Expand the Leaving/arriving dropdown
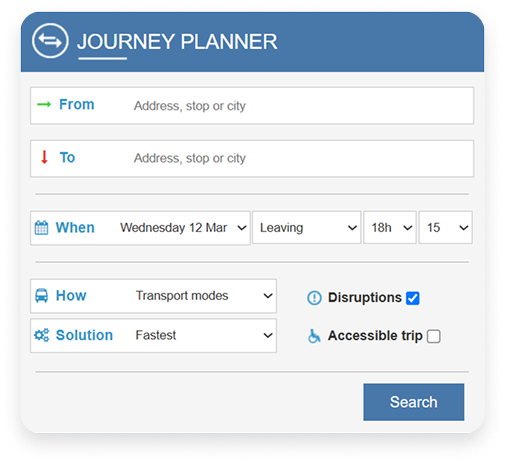 (307, 228)
